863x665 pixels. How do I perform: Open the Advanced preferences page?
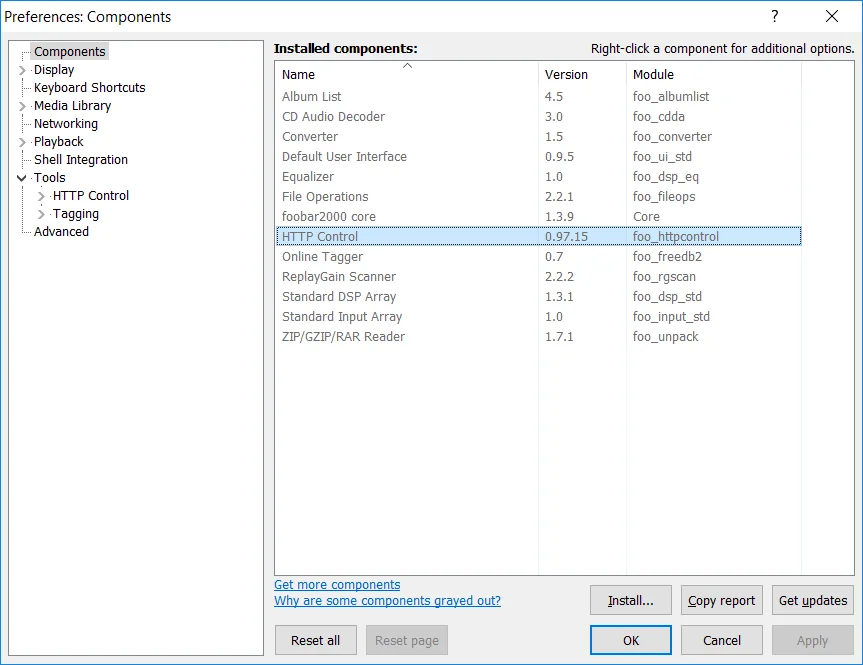(x=61, y=232)
